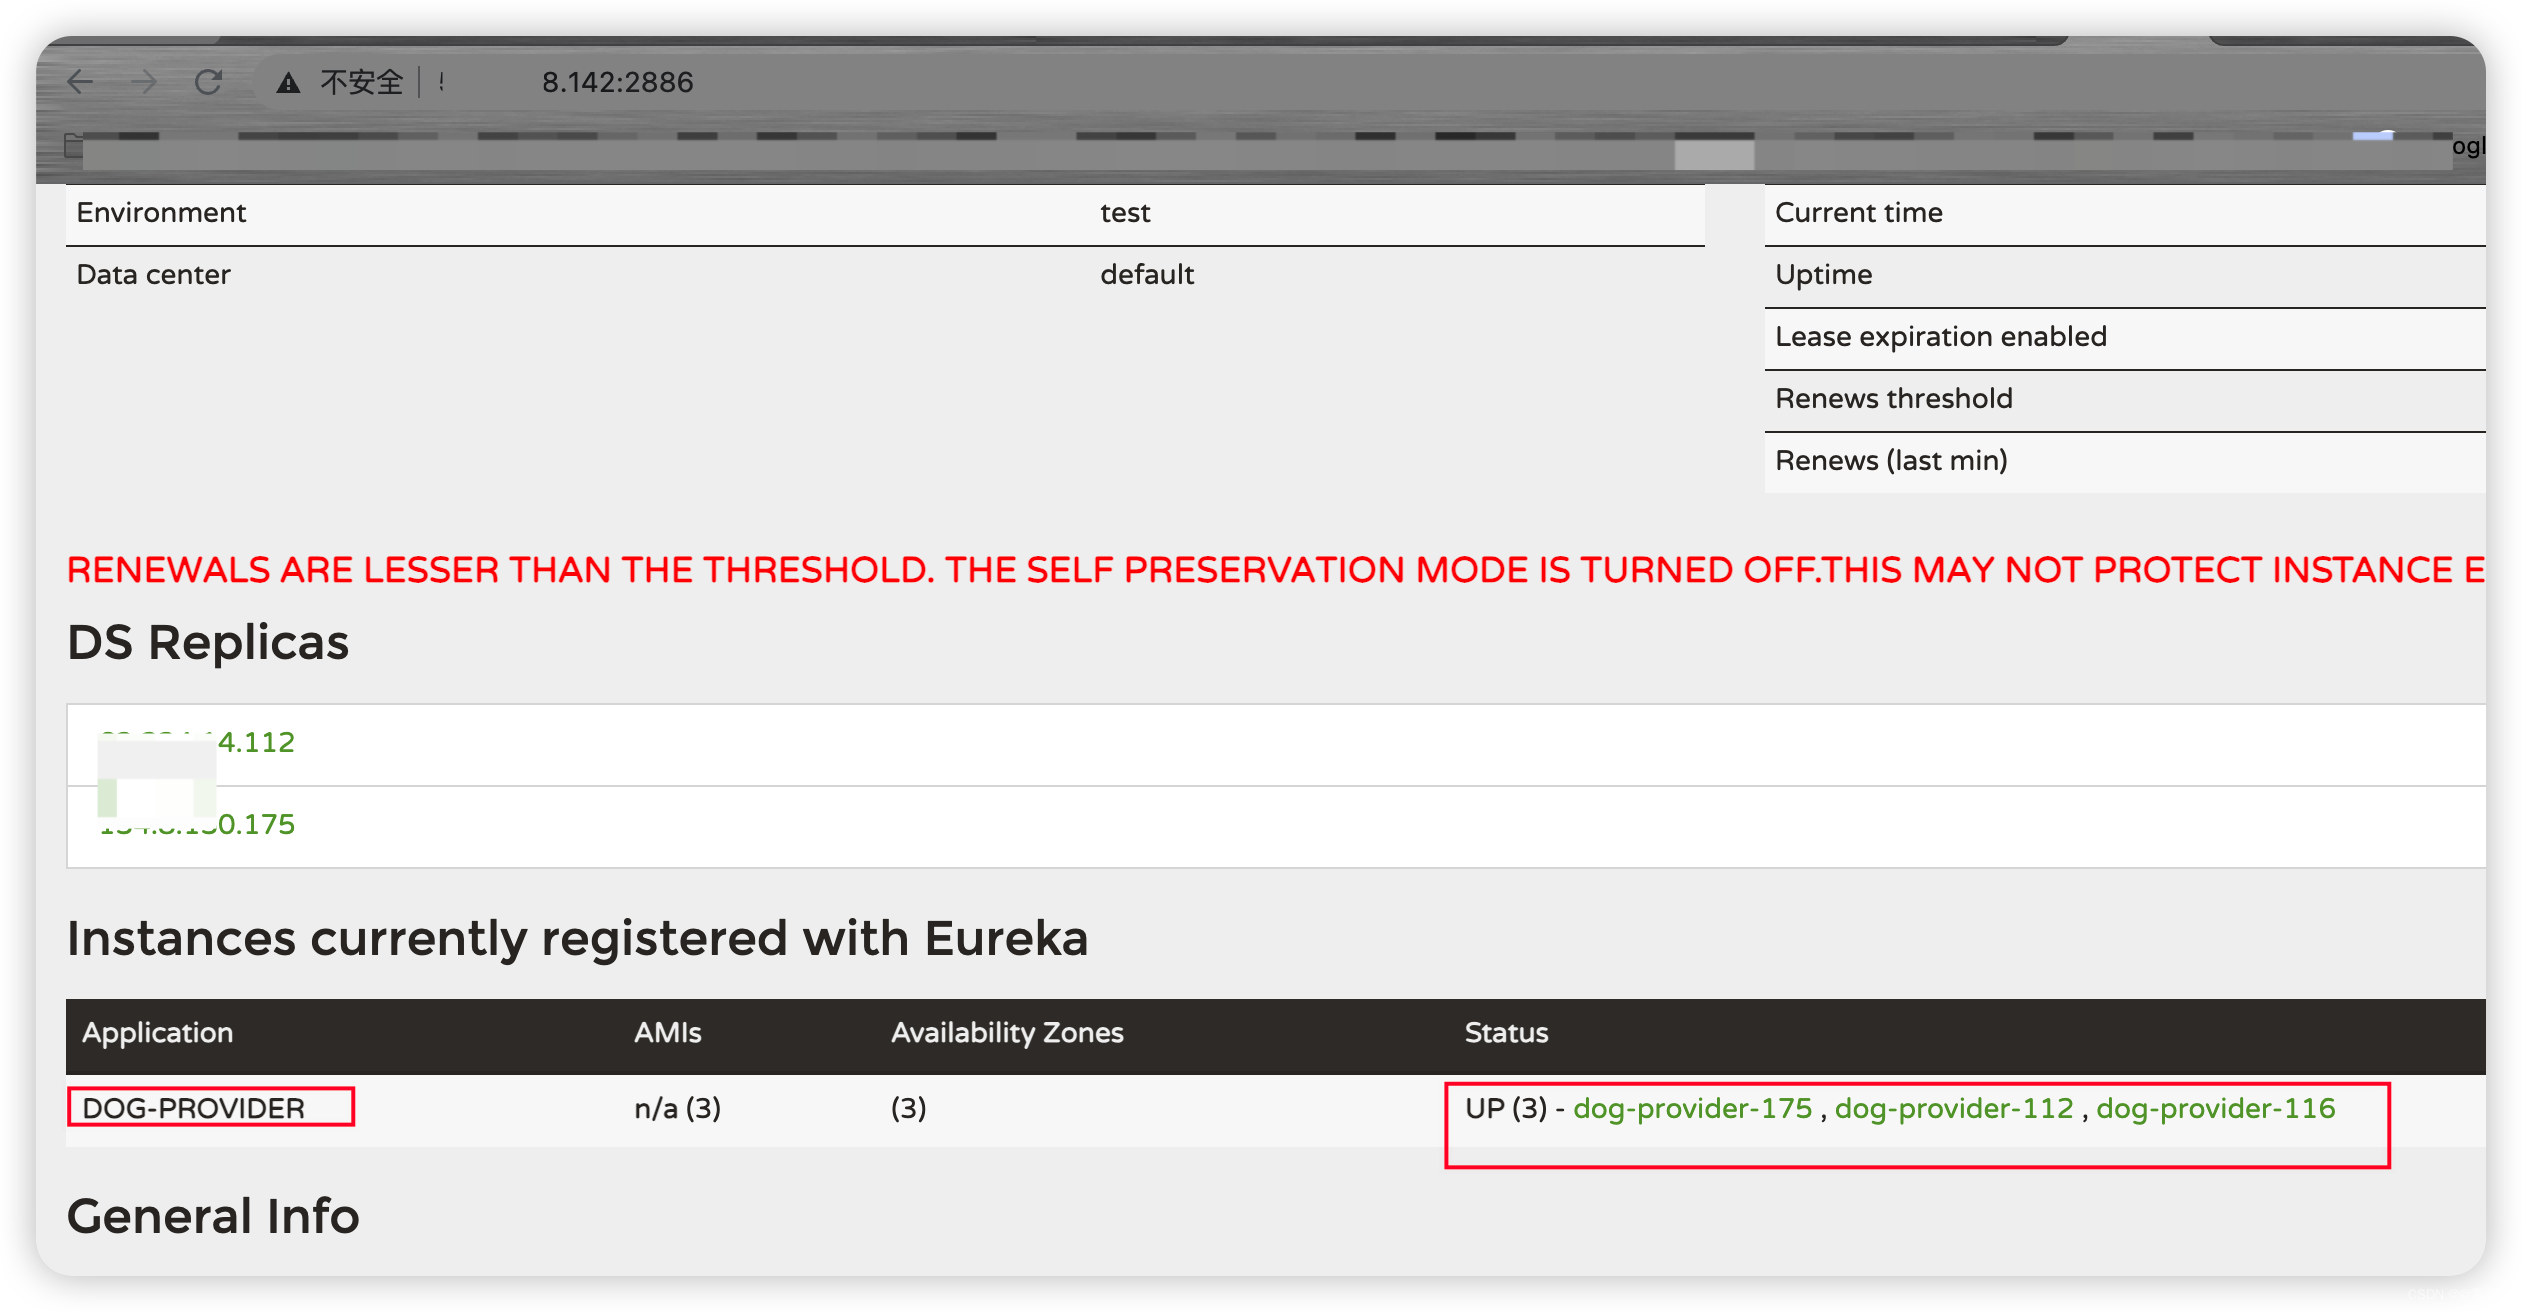Click the address bar URL 8.142:2886

(617, 82)
